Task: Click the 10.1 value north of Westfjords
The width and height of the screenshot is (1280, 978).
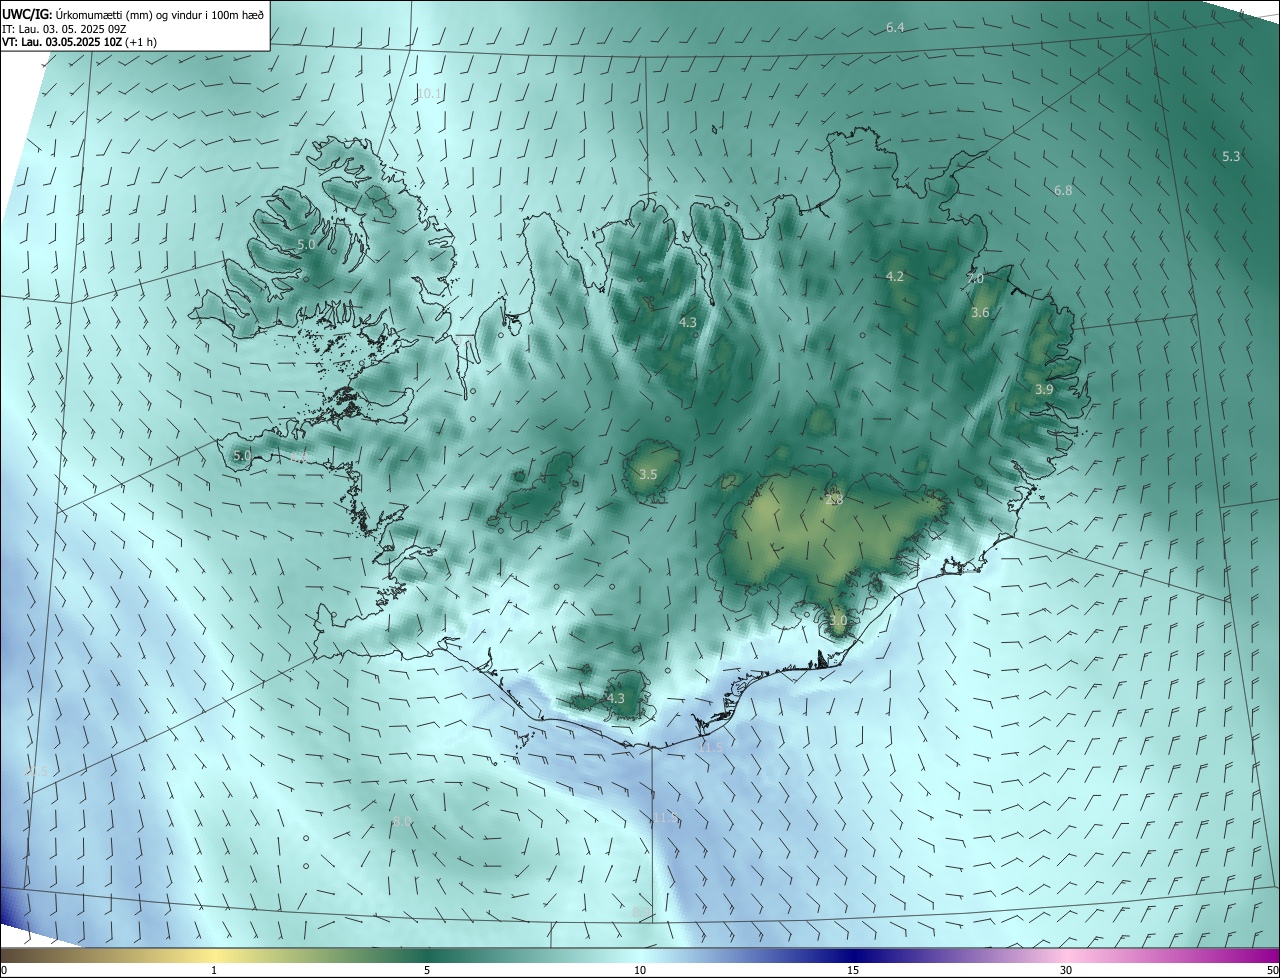Action: [x=429, y=93]
